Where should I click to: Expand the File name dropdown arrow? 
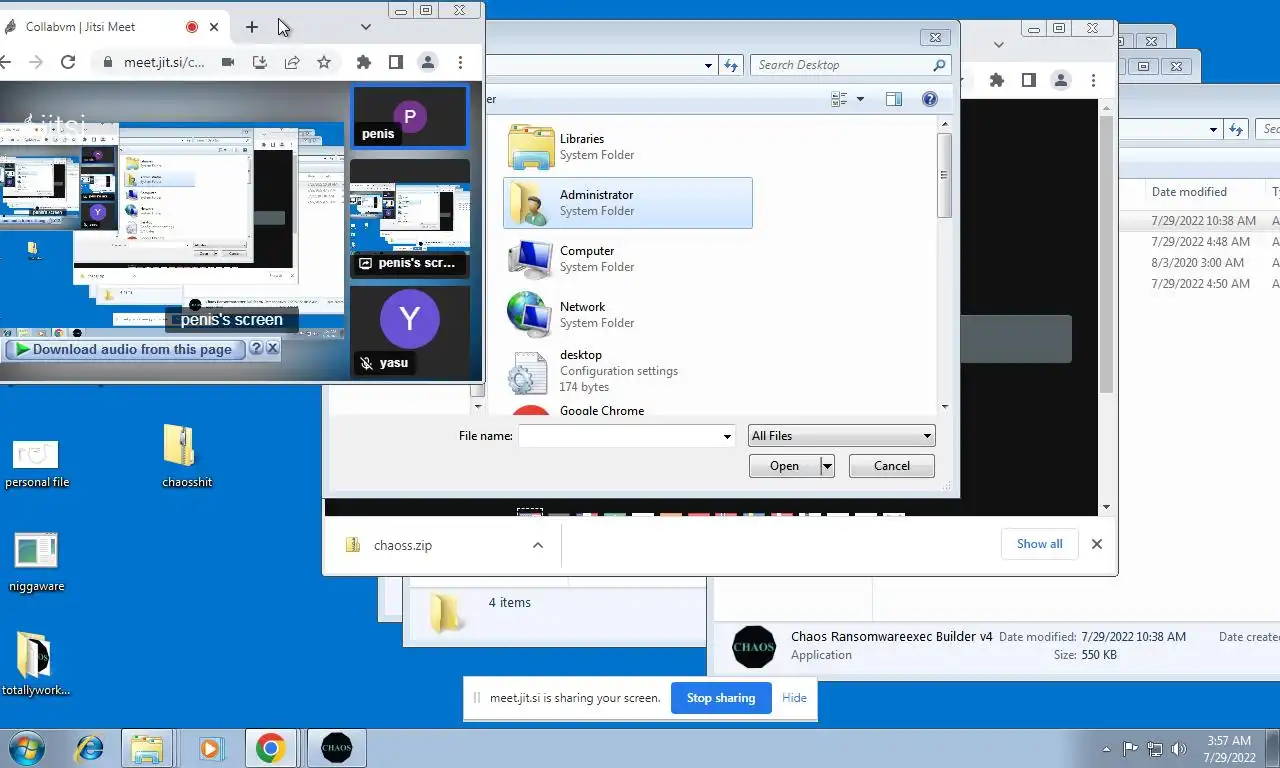coord(727,436)
